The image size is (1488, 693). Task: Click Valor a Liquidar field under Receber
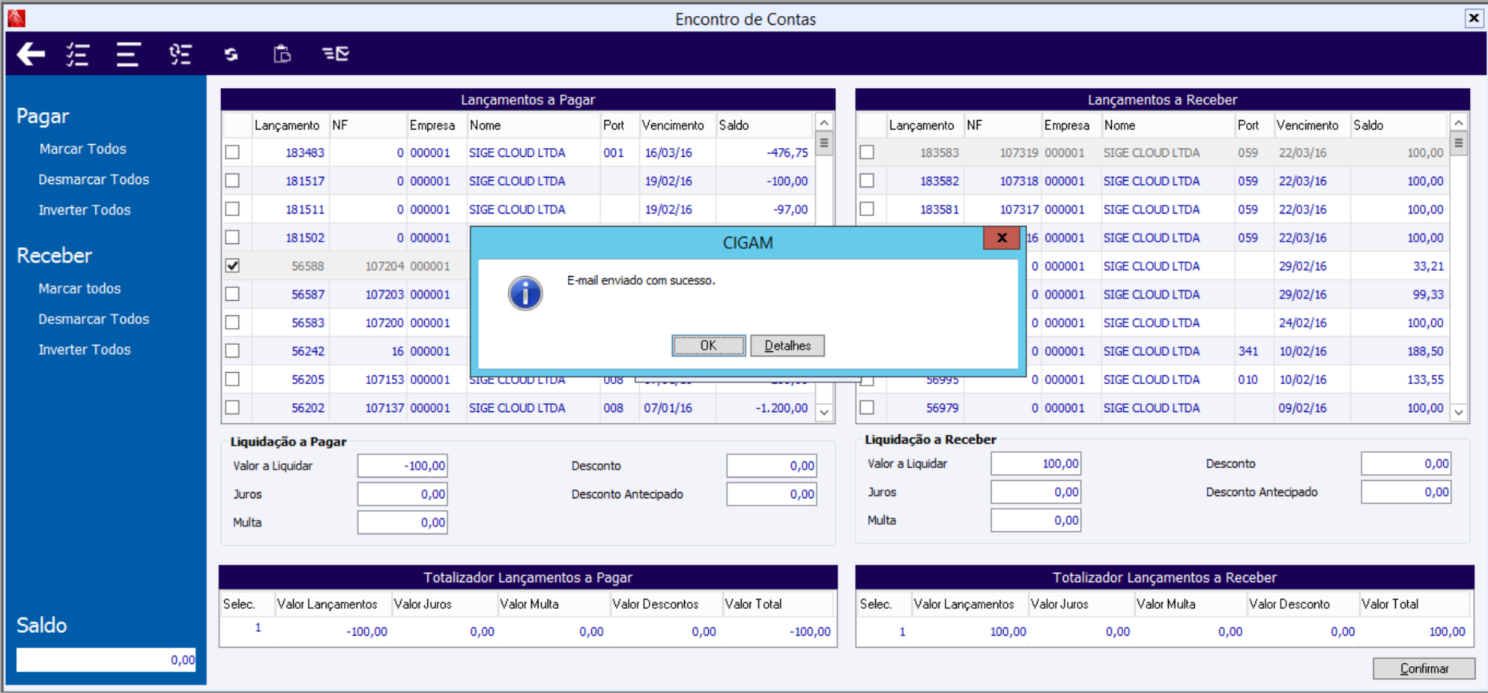(x=1036, y=464)
